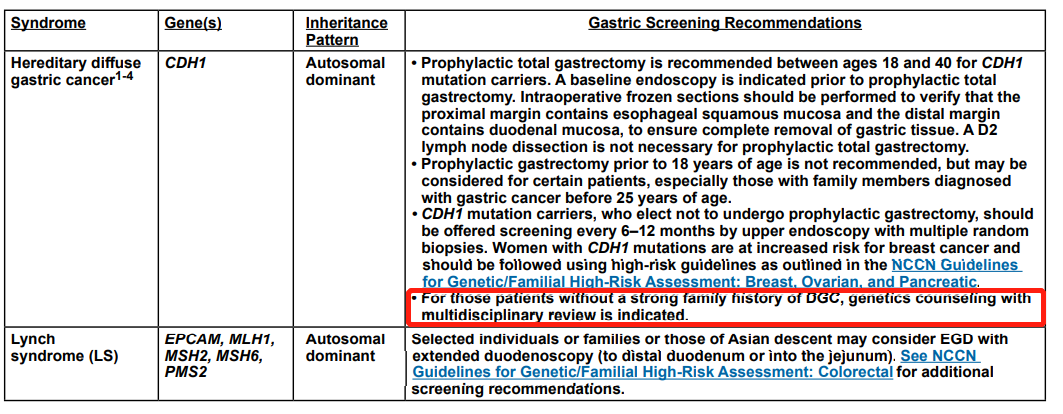Screen dimensions: 1063x414
Task: Click the Gastric Screening Recommendations header
Action: click(x=724, y=23)
